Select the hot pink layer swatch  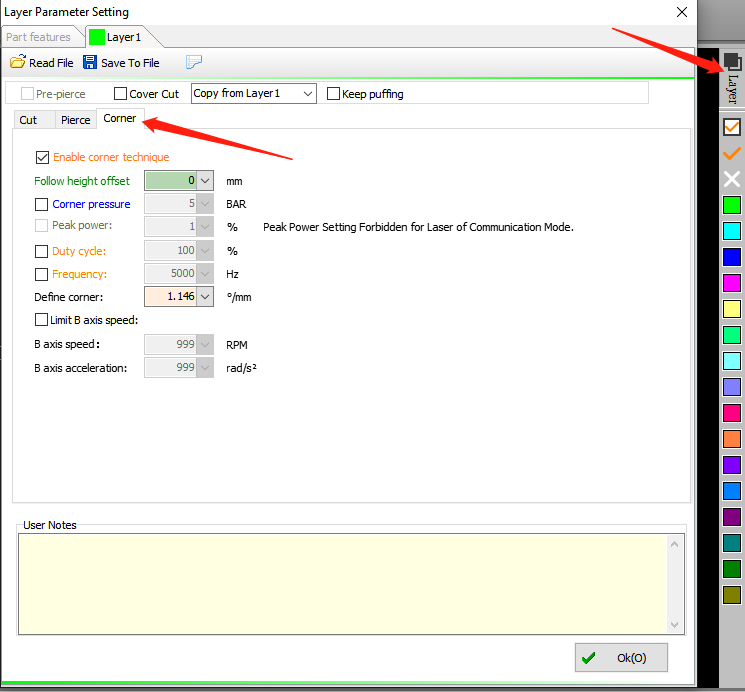pos(732,413)
